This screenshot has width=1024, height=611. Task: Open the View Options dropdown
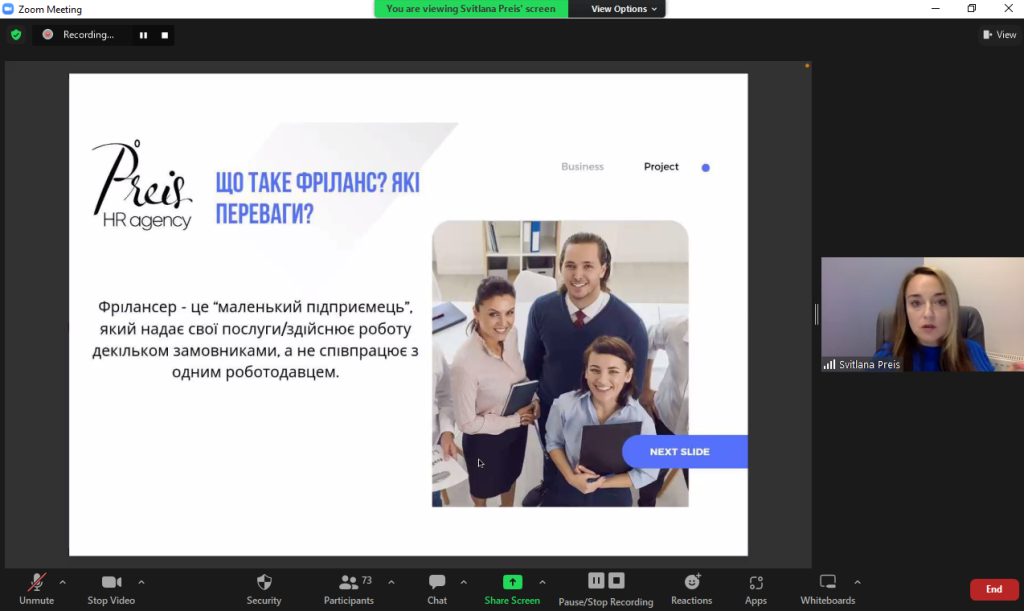[x=624, y=9]
